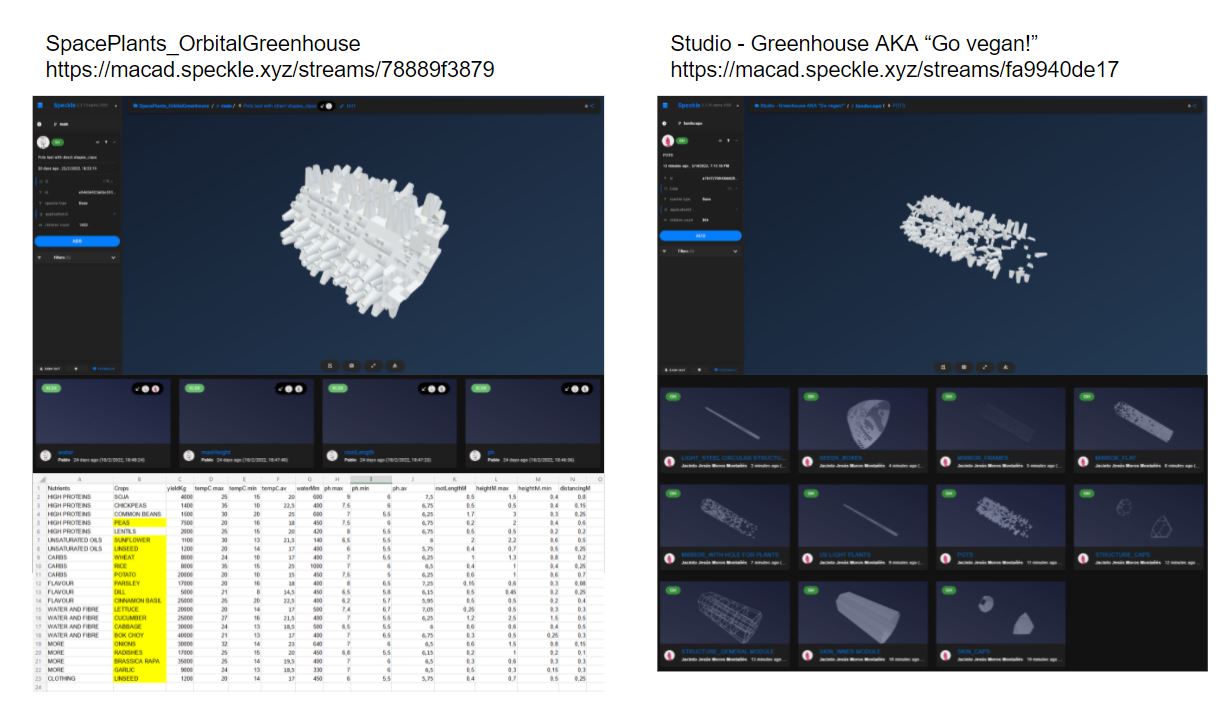Select the SUNFLOWER cell in the spreadsheet
Image resolution: width=1230 pixels, height=703 pixels.
point(130,539)
